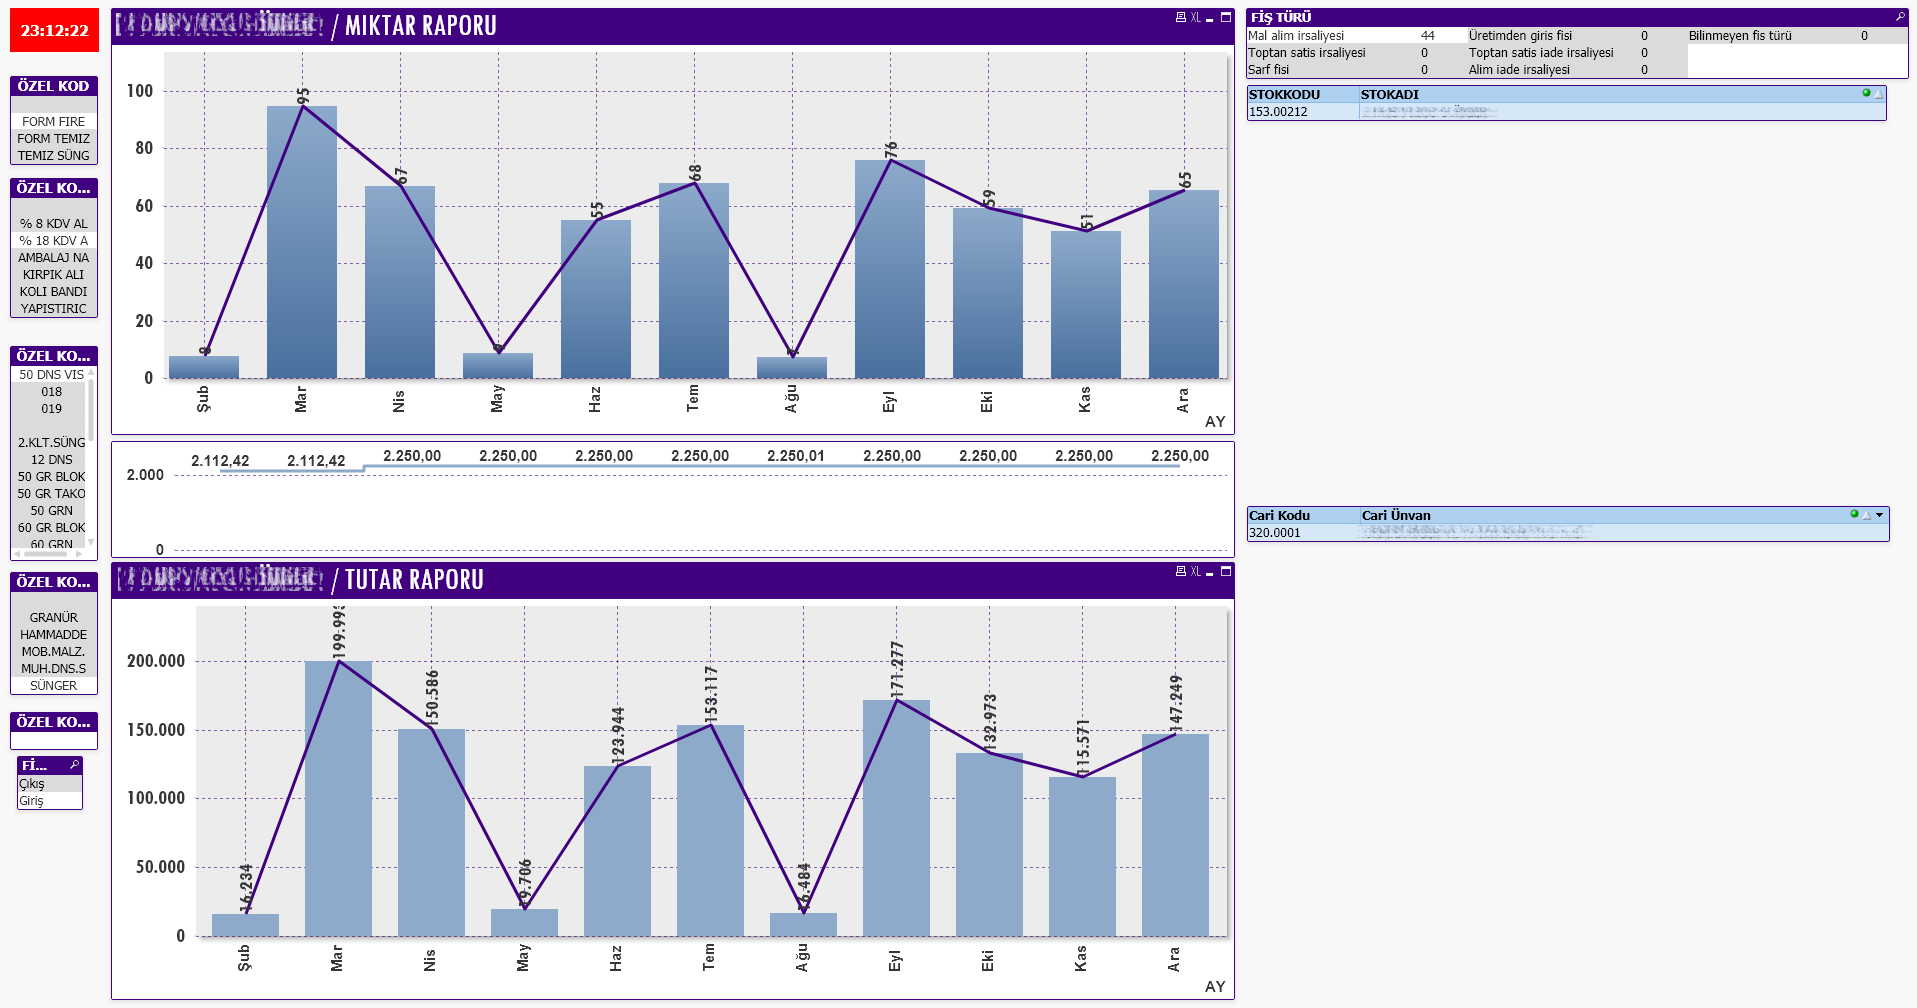Click FORM FIRE in ÖZEL KOD list
Image resolution: width=1917 pixels, height=1008 pixels.
tap(53, 122)
